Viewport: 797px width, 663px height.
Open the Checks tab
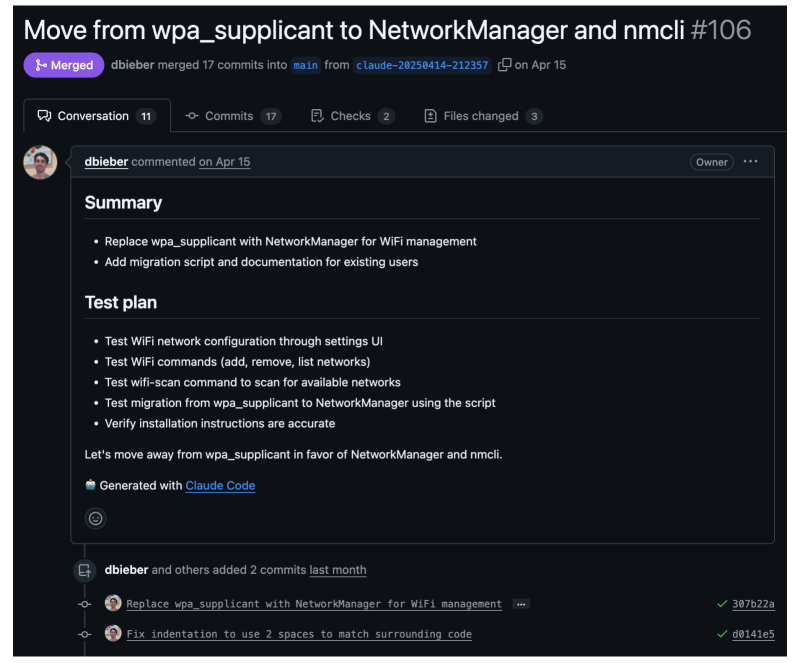(x=352, y=116)
